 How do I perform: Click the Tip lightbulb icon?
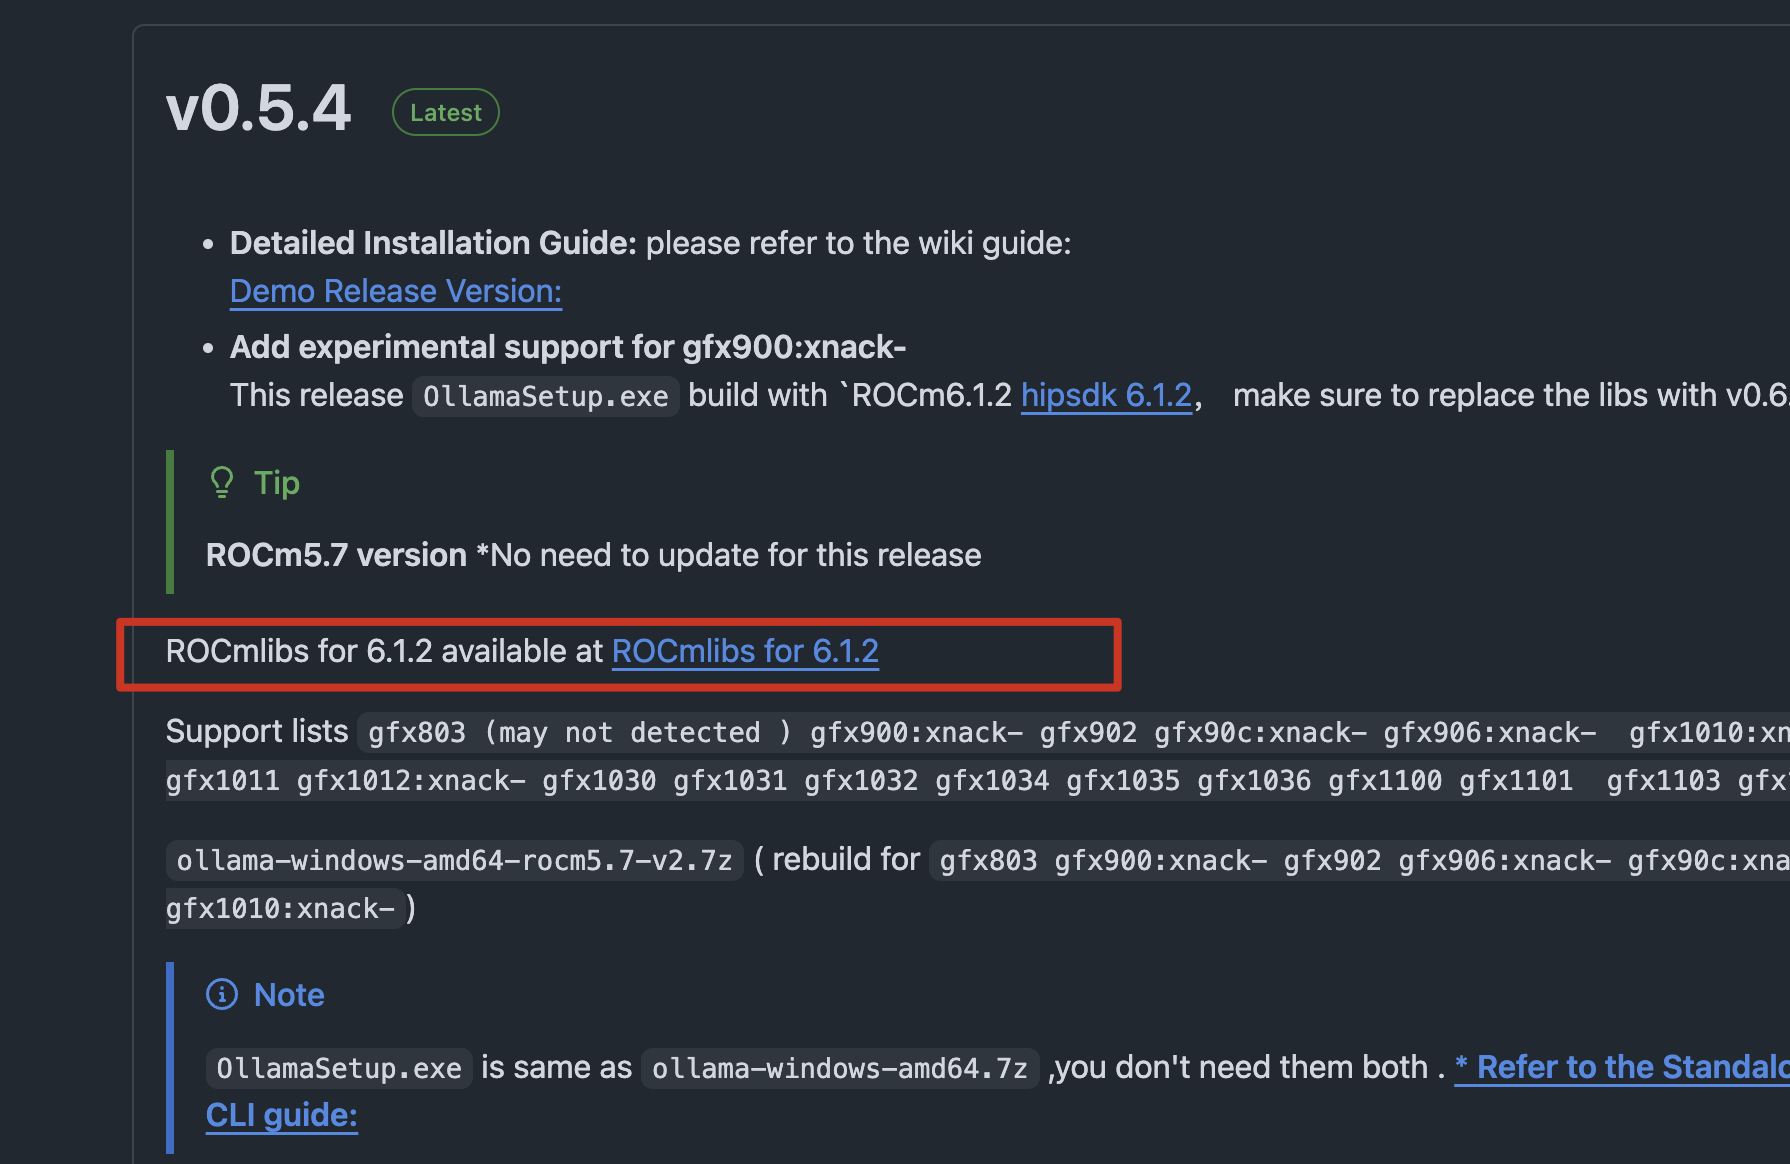point(222,483)
